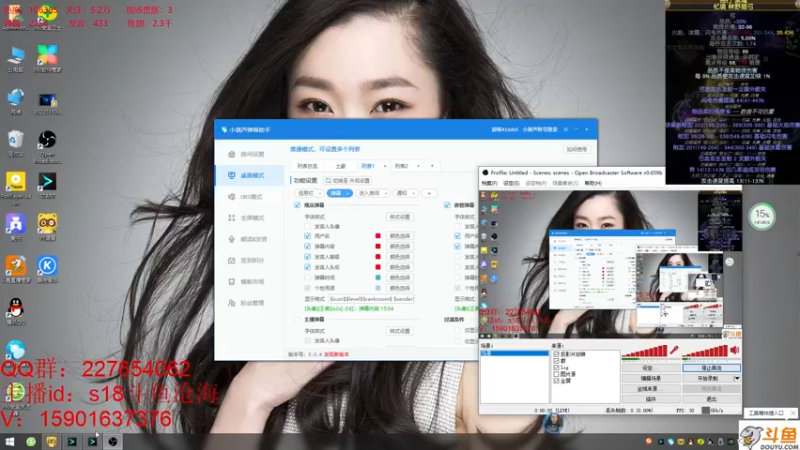Switch to OBS in the taskbar
Screen dimensions: 800x450
click(x=113, y=441)
